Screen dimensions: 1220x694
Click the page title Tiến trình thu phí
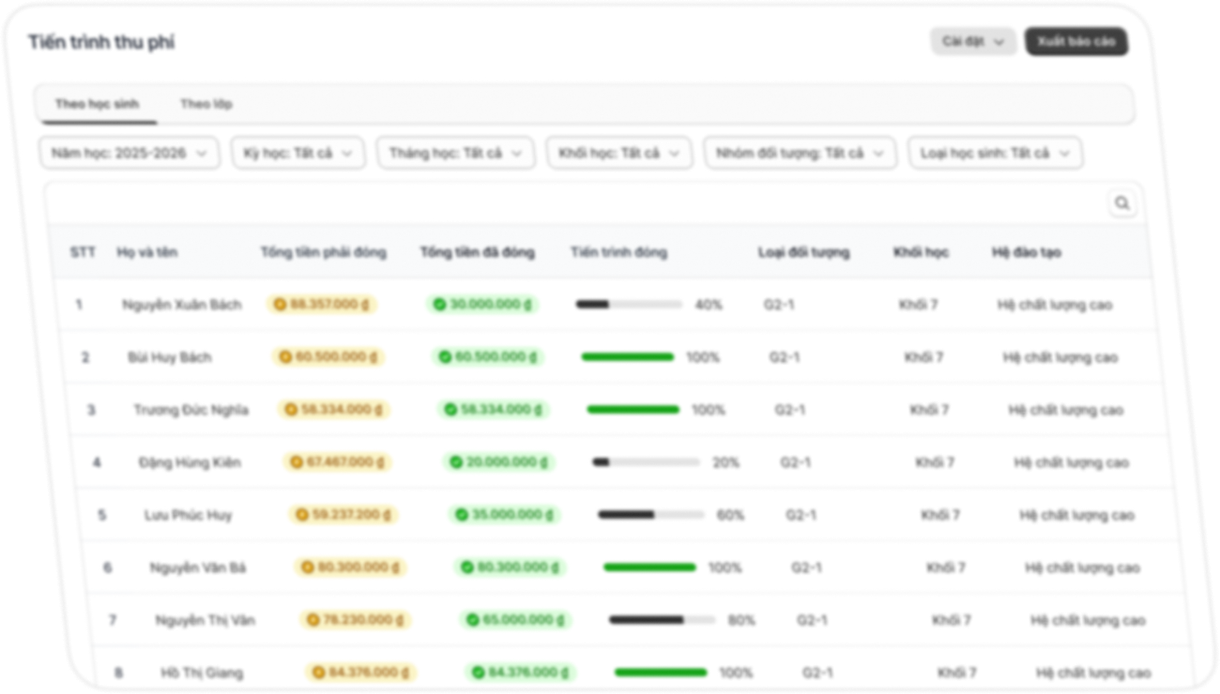tap(101, 42)
